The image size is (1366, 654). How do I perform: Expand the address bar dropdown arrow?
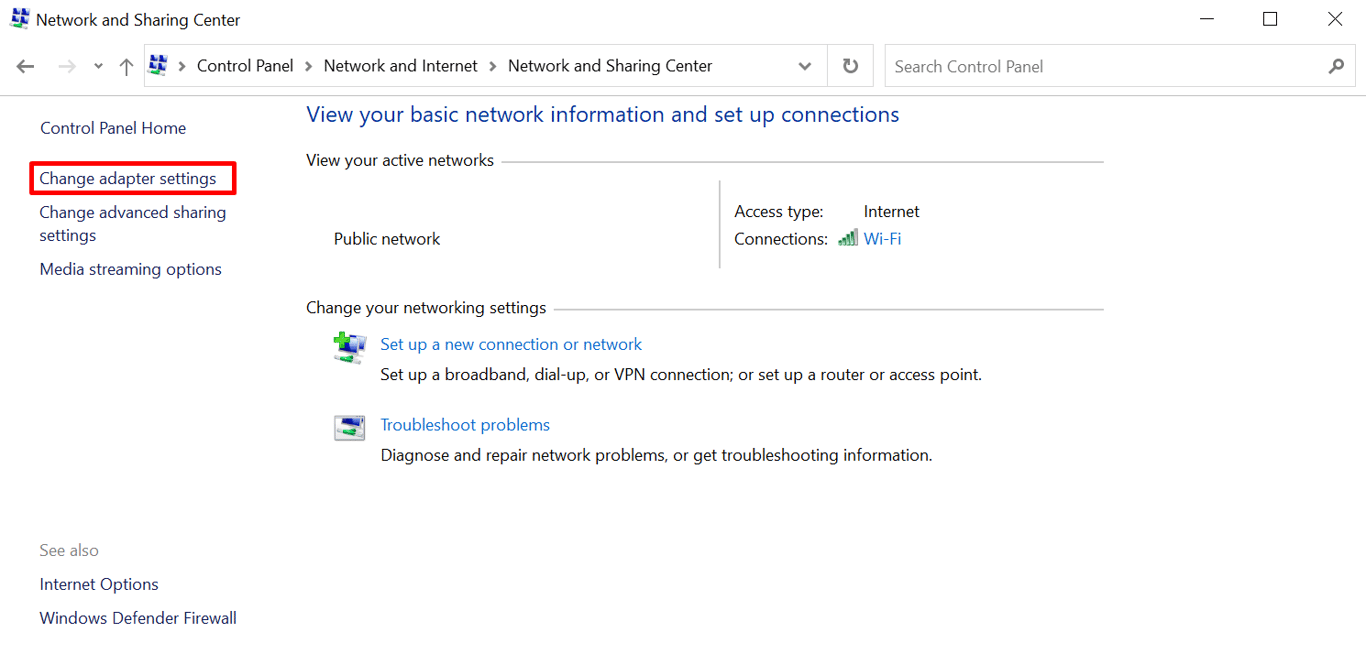pyautogui.click(x=805, y=65)
